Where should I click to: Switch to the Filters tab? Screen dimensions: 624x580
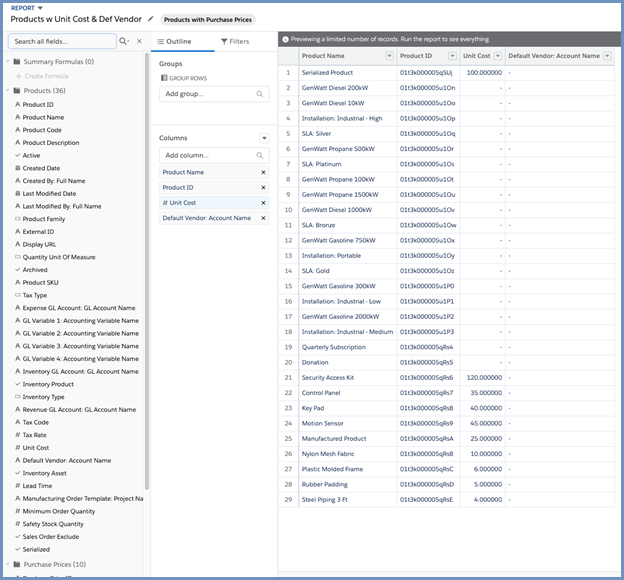point(235,41)
